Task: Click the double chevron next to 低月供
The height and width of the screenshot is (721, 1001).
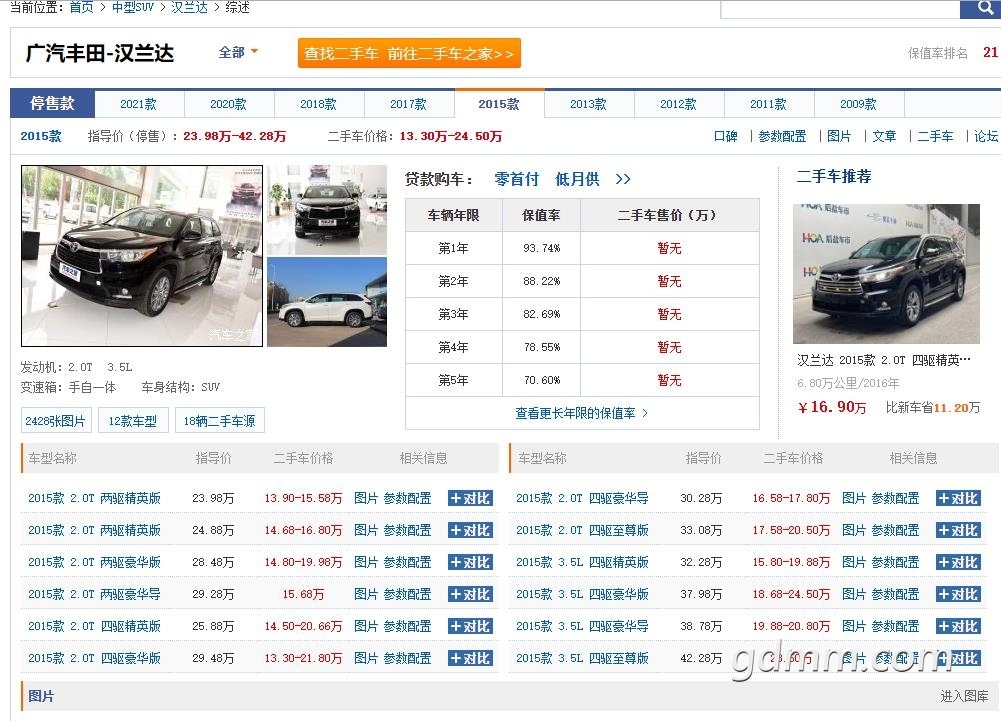Action: pyautogui.click(x=623, y=179)
